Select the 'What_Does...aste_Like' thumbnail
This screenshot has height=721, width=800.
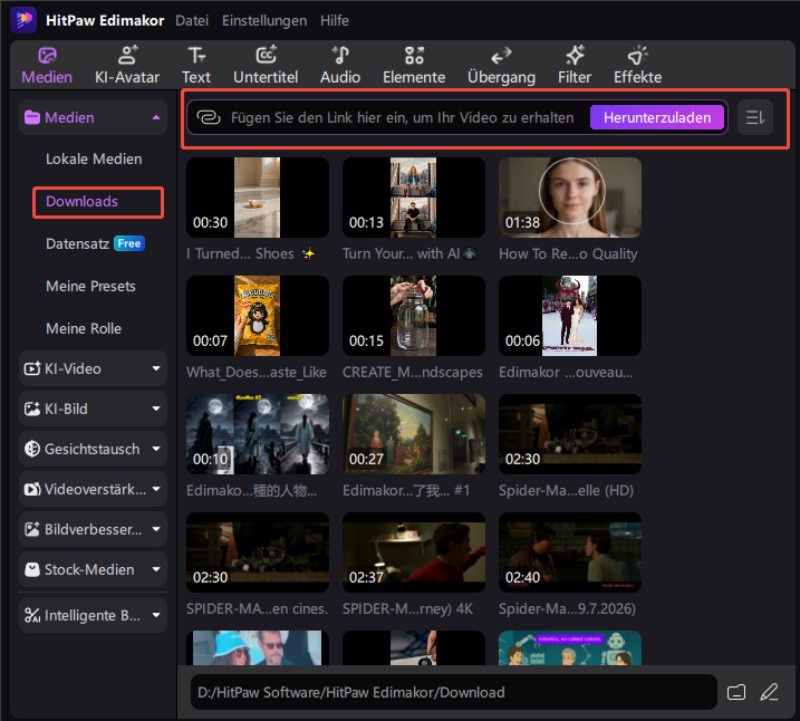click(257, 316)
